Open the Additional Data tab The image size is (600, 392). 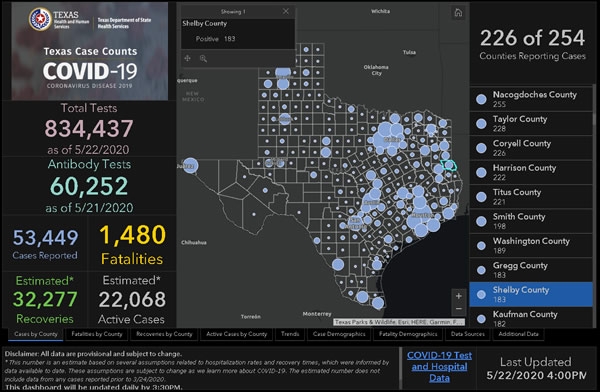(518, 334)
